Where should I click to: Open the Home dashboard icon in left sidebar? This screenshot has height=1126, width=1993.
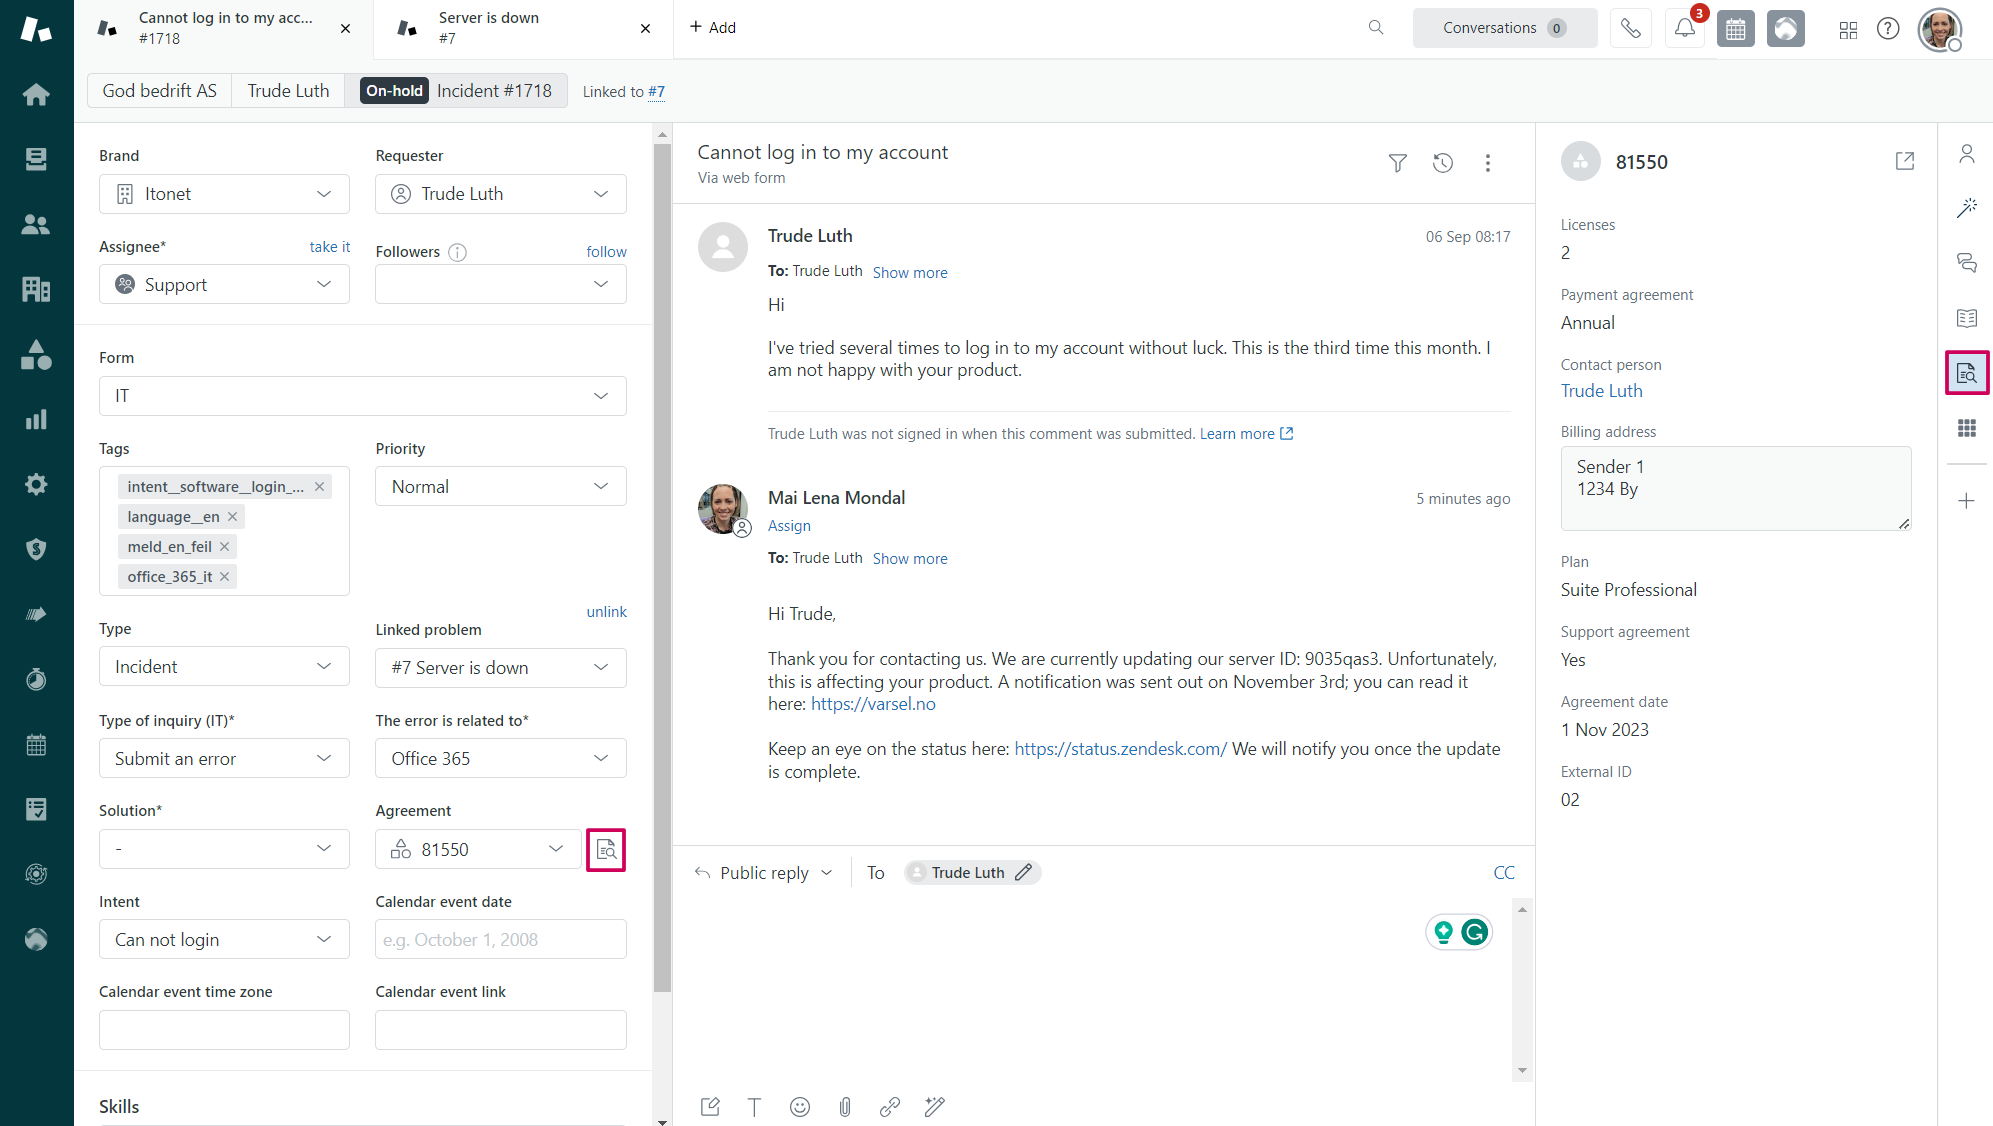(36, 94)
